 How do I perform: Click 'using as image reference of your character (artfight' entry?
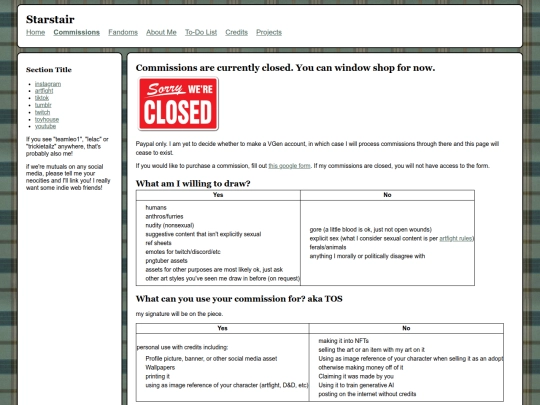[227, 385]
